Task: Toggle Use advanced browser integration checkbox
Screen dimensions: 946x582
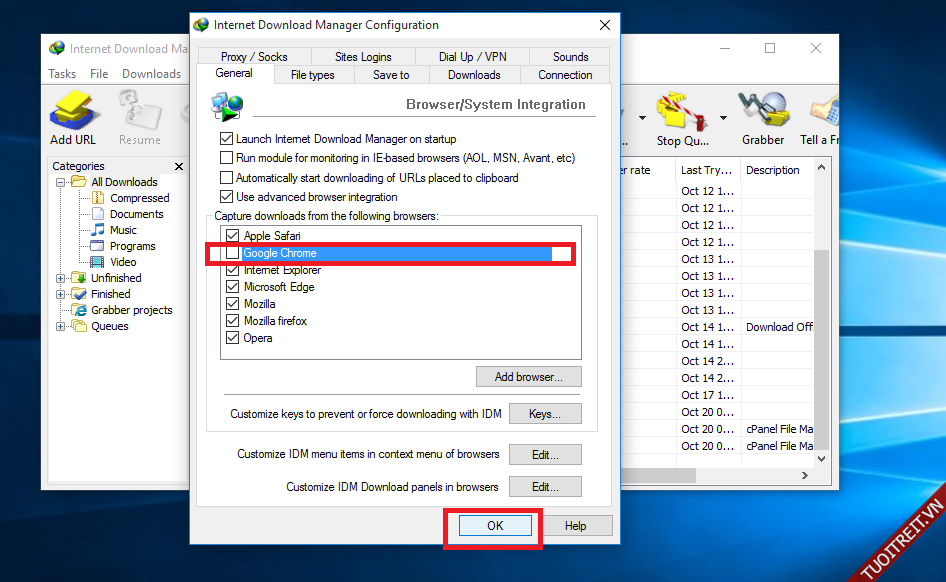Action: coord(226,197)
